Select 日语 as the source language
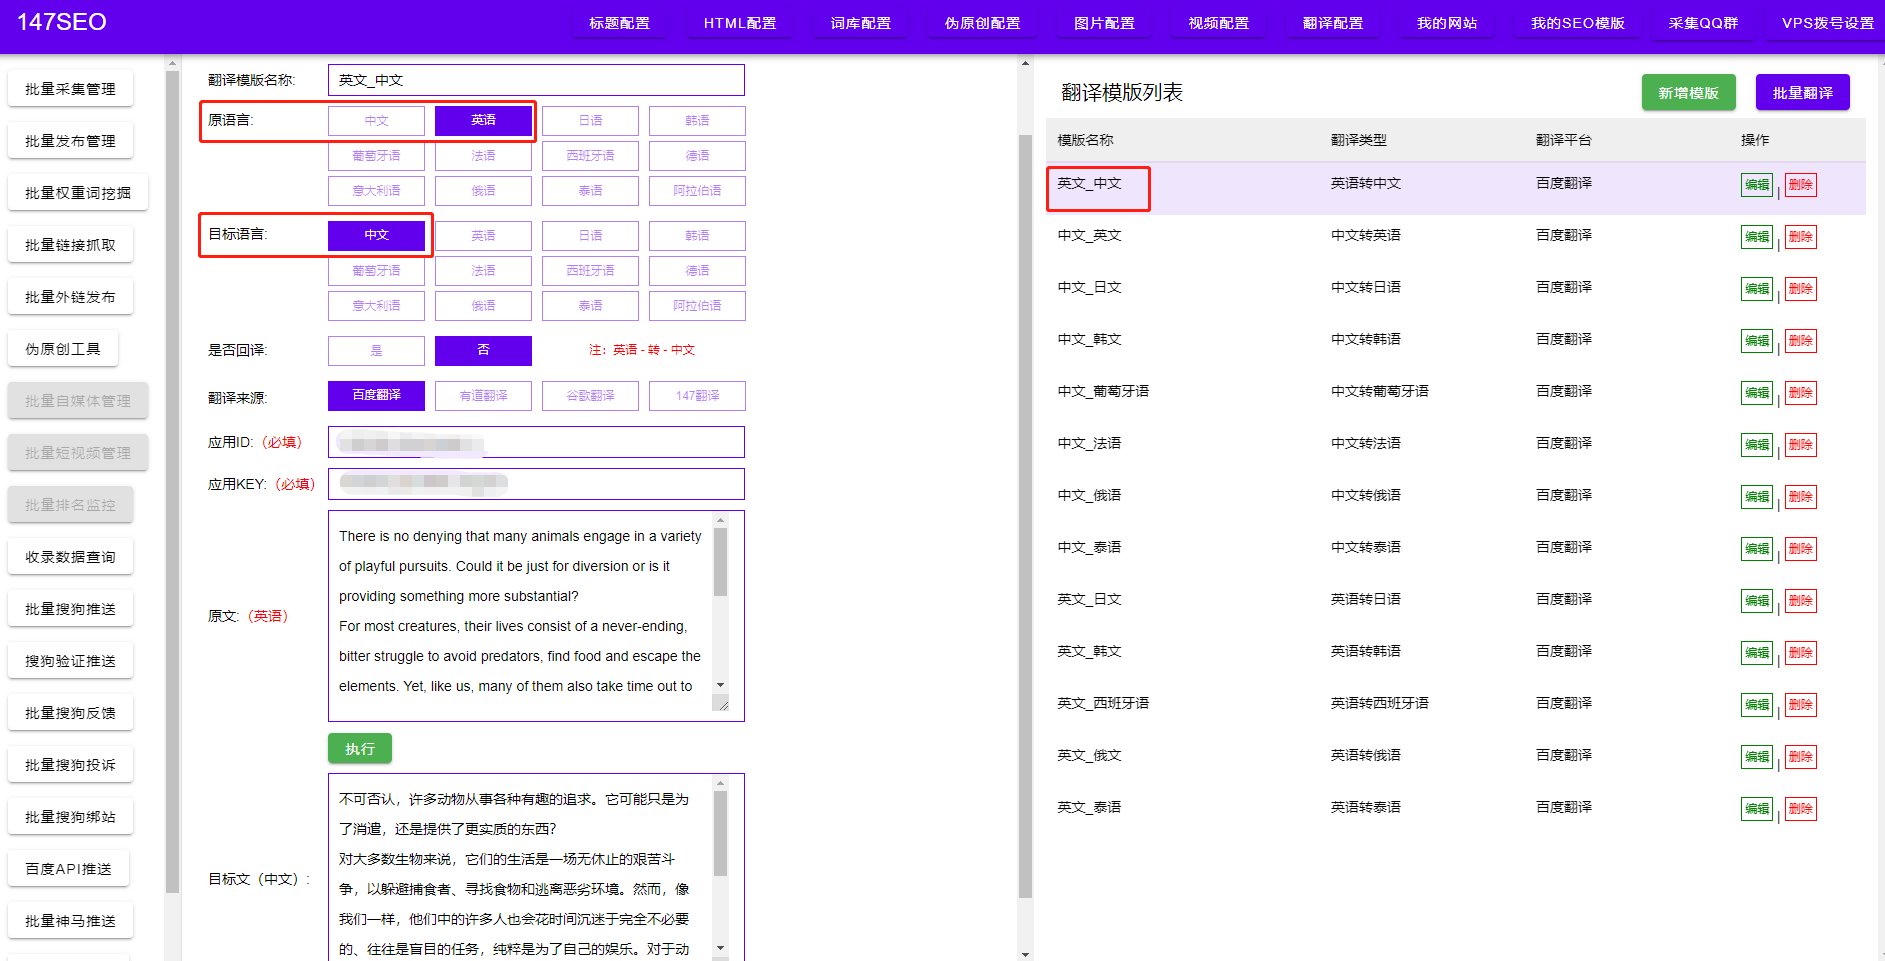 point(590,120)
